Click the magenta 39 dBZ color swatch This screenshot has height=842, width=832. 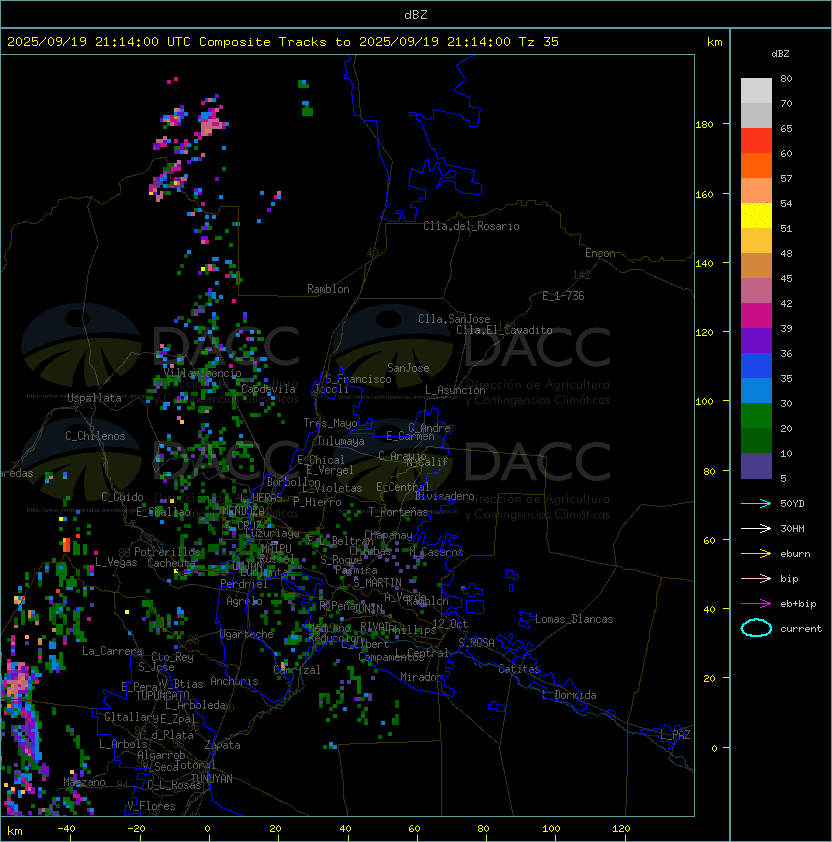pyautogui.click(x=756, y=316)
